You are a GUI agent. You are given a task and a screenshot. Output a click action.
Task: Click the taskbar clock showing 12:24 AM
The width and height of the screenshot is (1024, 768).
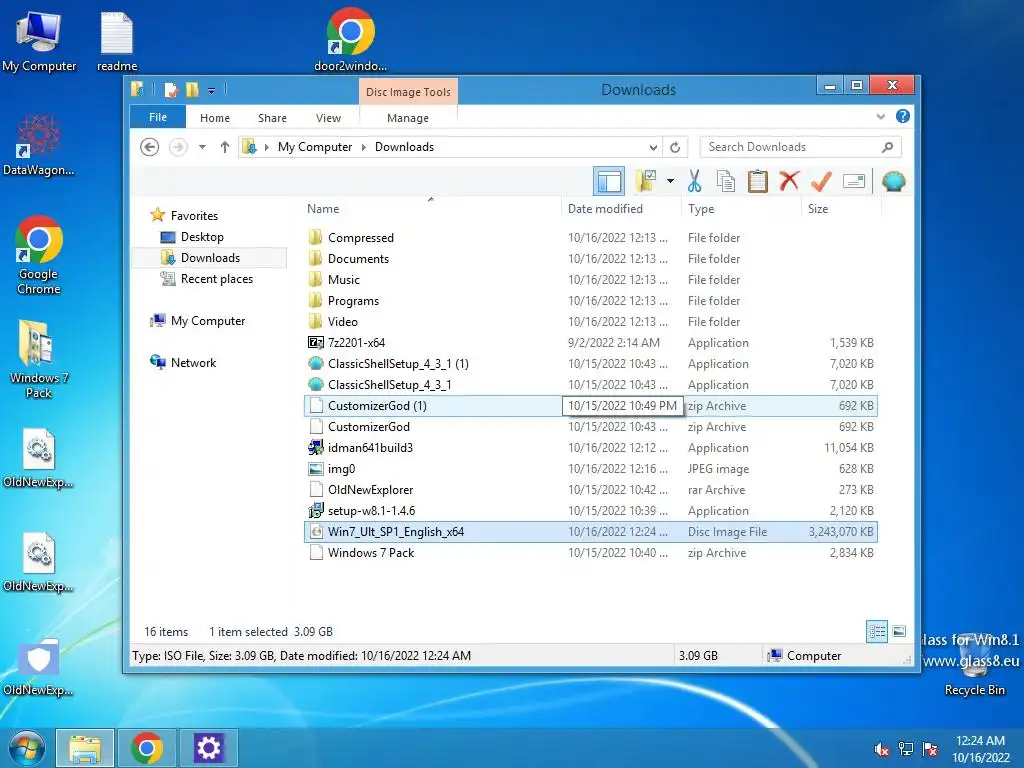980,748
